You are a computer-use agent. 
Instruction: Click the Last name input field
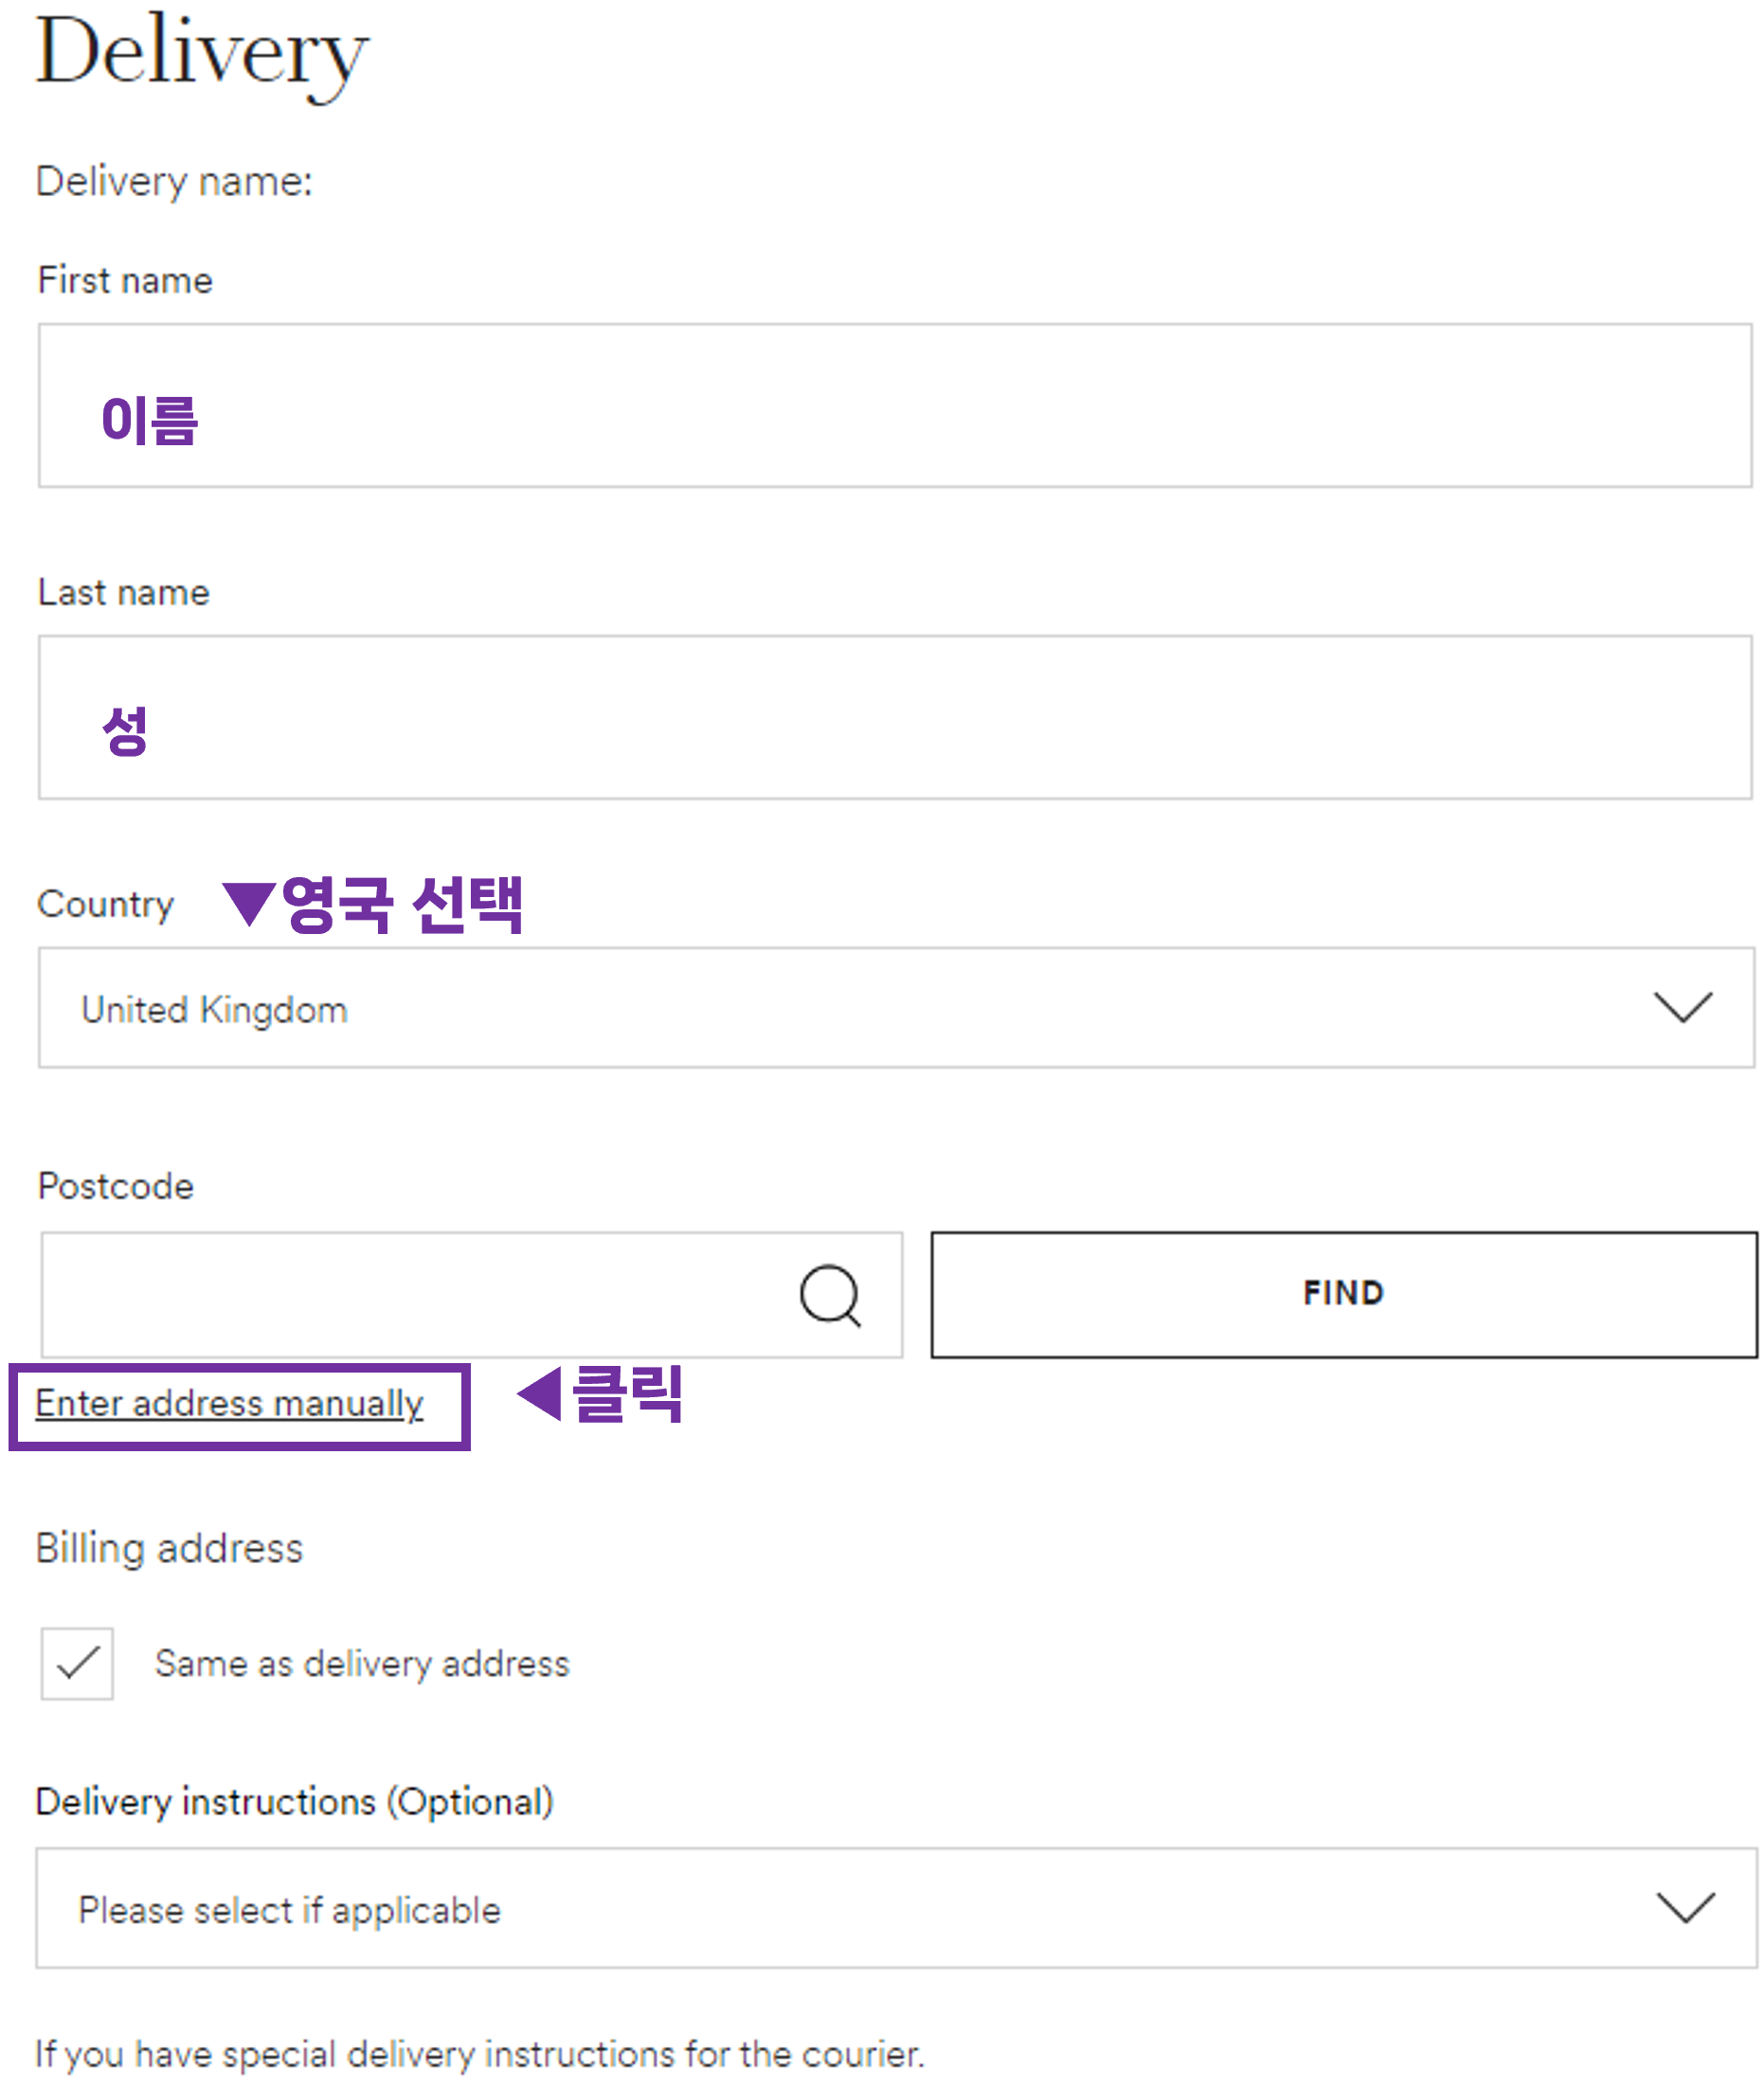[x=895, y=717]
